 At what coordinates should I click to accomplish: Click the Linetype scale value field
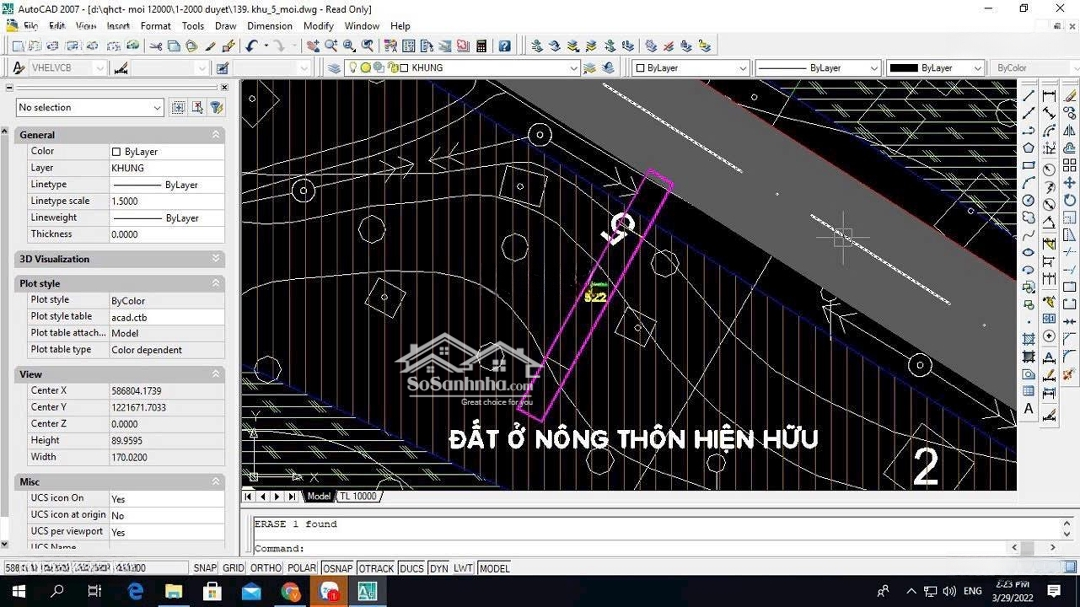click(x=166, y=201)
